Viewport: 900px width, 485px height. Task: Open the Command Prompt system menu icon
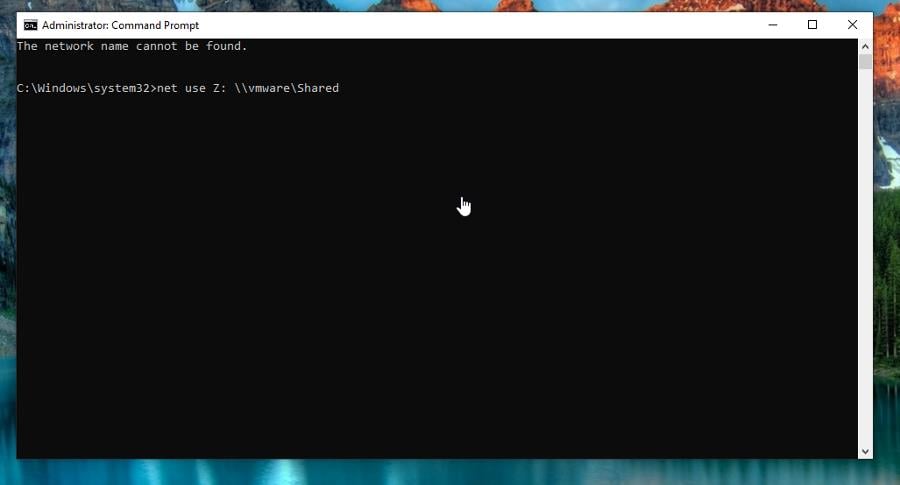[30, 25]
